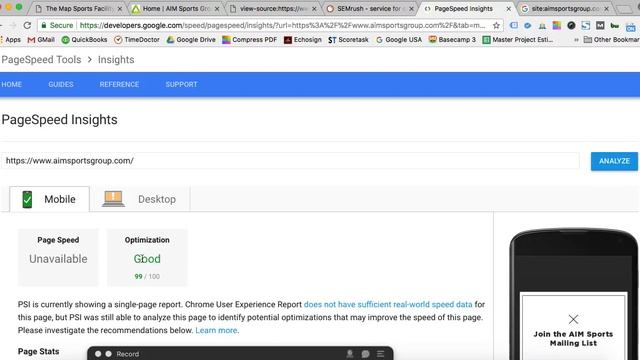Click 'does not have sufficient real-world speed data' link
The height and width of the screenshot is (360, 640).
(388, 304)
